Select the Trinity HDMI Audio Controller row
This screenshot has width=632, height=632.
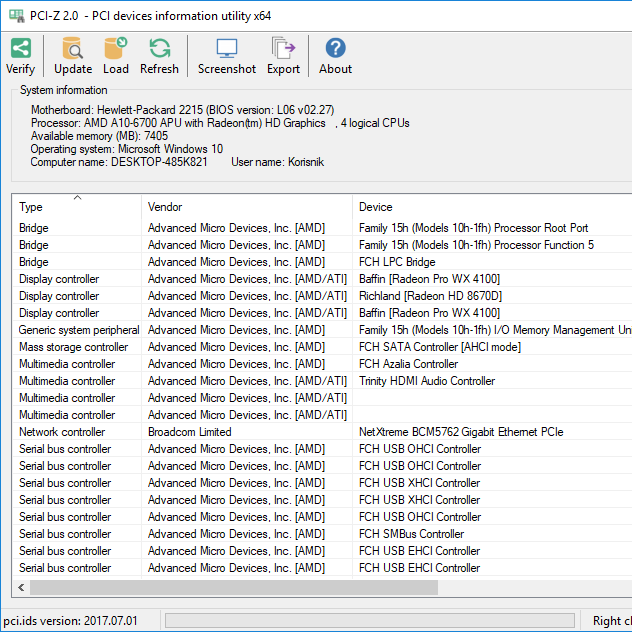point(426,381)
